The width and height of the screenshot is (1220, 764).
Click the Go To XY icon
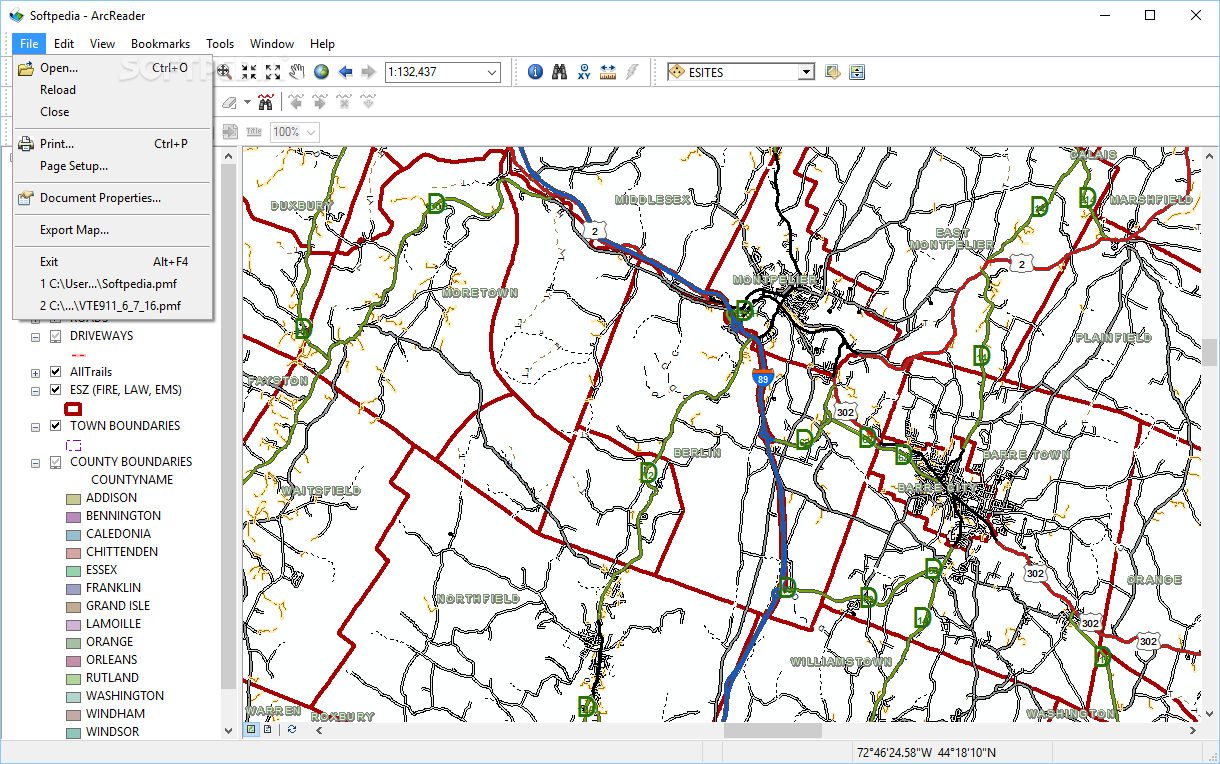click(x=583, y=72)
